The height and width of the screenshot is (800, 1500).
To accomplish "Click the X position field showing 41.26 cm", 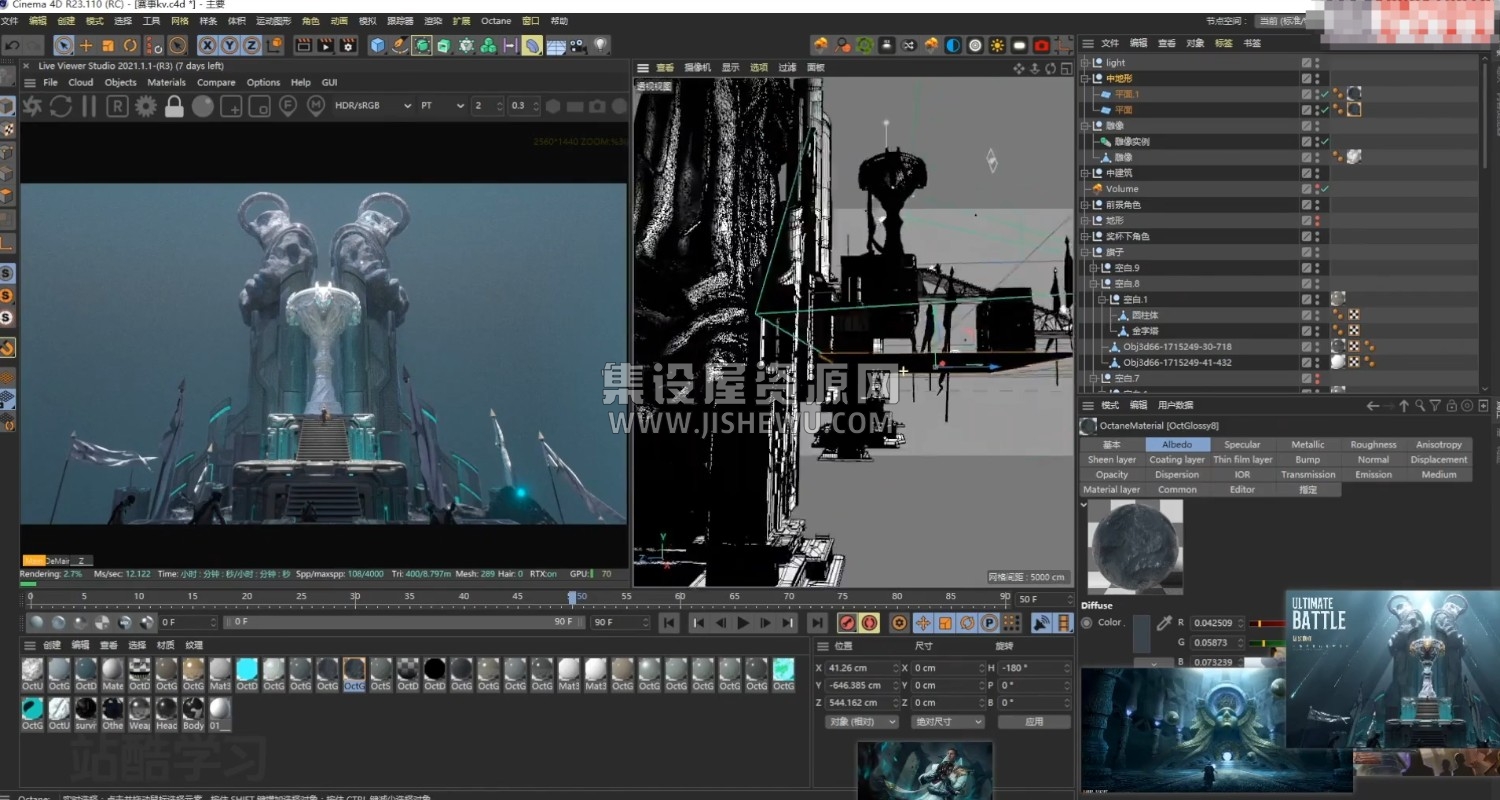I will coord(862,667).
